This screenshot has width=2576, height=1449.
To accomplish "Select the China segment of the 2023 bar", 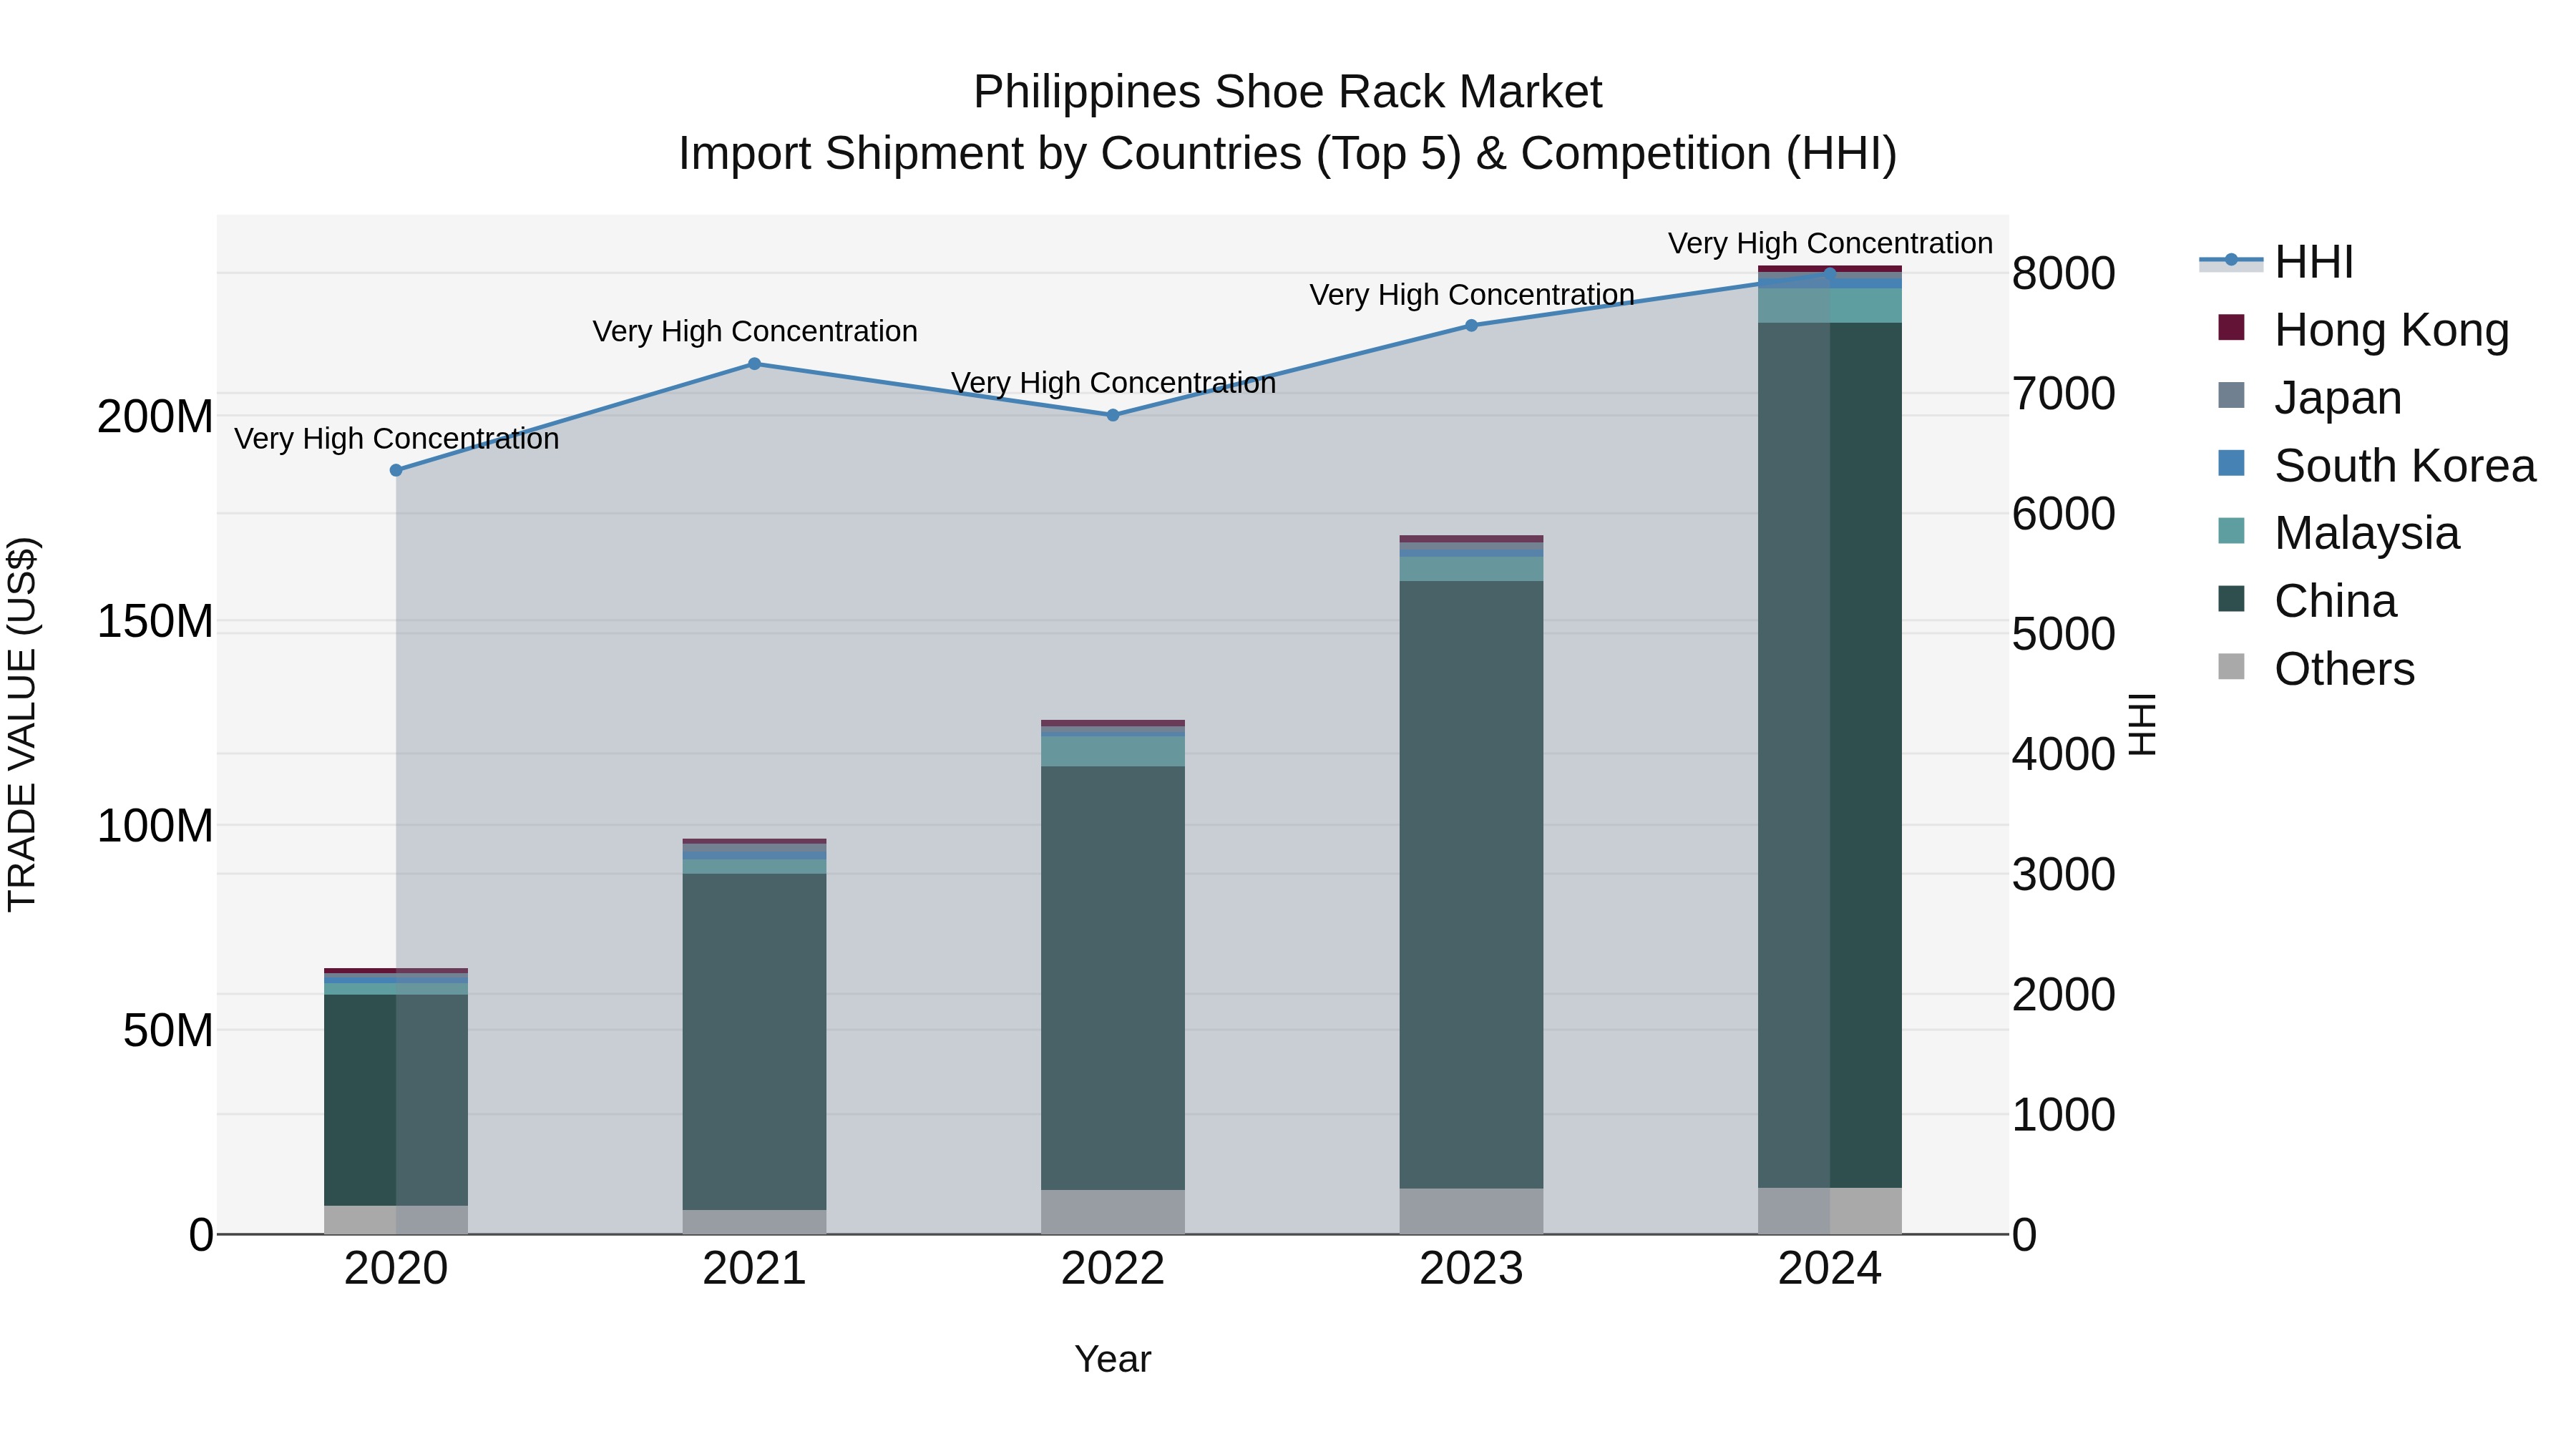I will tap(1471, 885).
